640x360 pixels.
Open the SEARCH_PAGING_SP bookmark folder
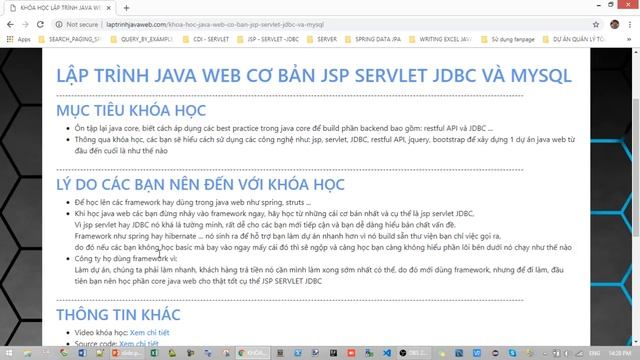coord(69,39)
